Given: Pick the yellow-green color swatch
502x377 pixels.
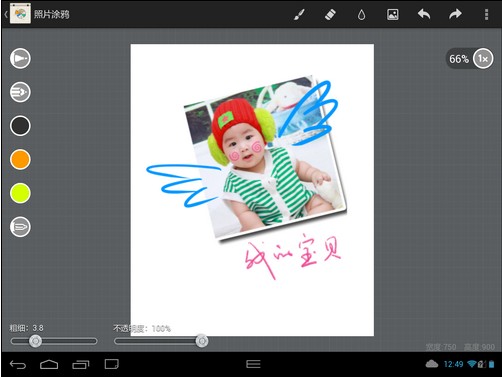Looking at the screenshot, I should (20, 193).
